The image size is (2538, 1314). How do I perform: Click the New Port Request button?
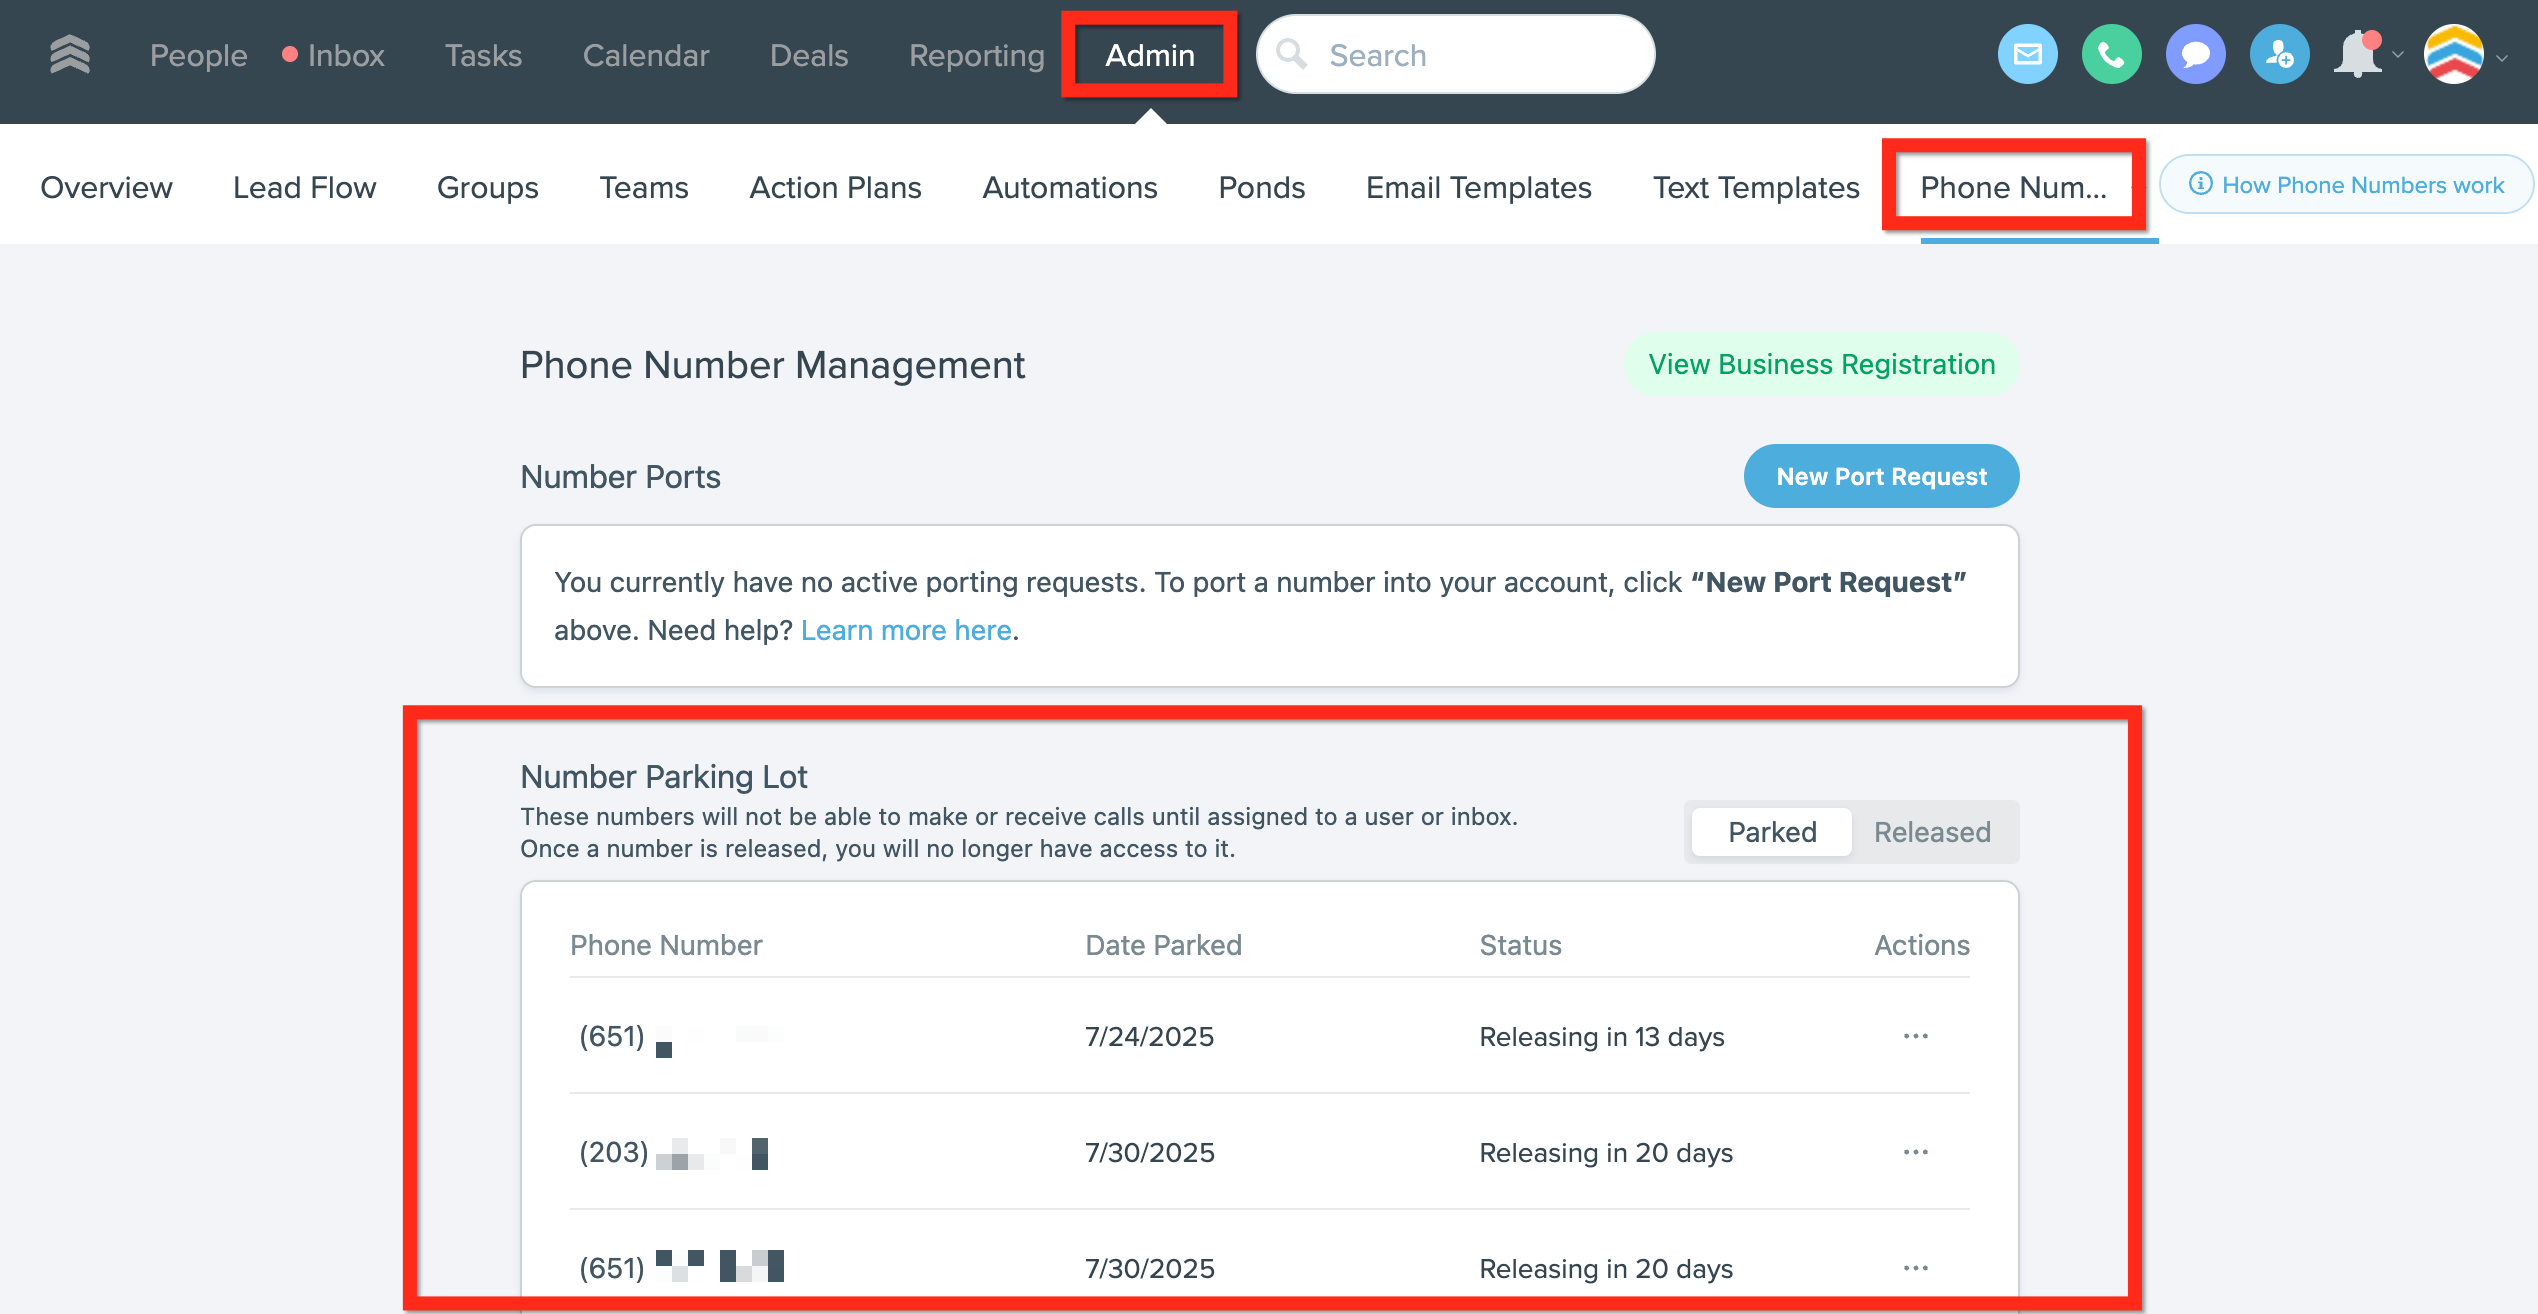pyautogui.click(x=1880, y=476)
